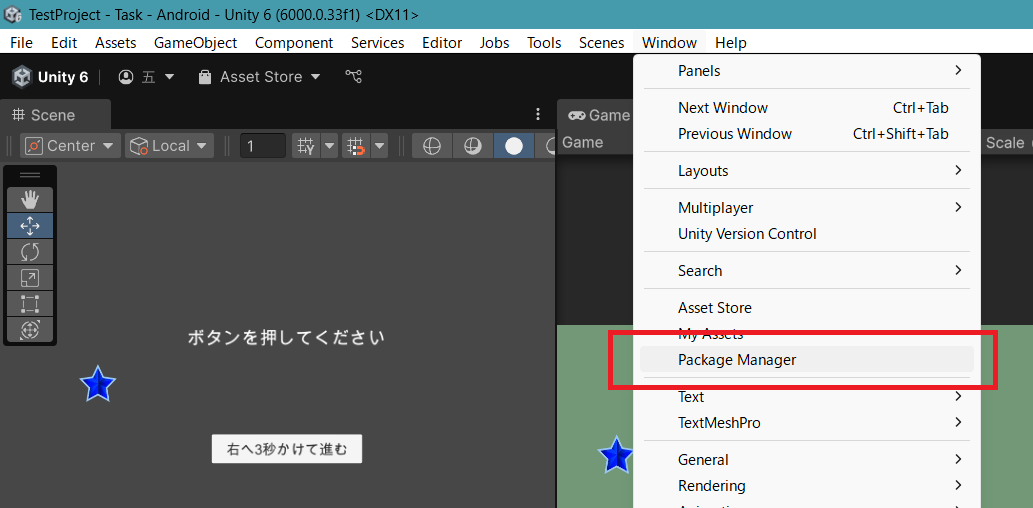This screenshot has width=1033, height=508.
Task: Open the Assets menu
Action: click(x=116, y=43)
